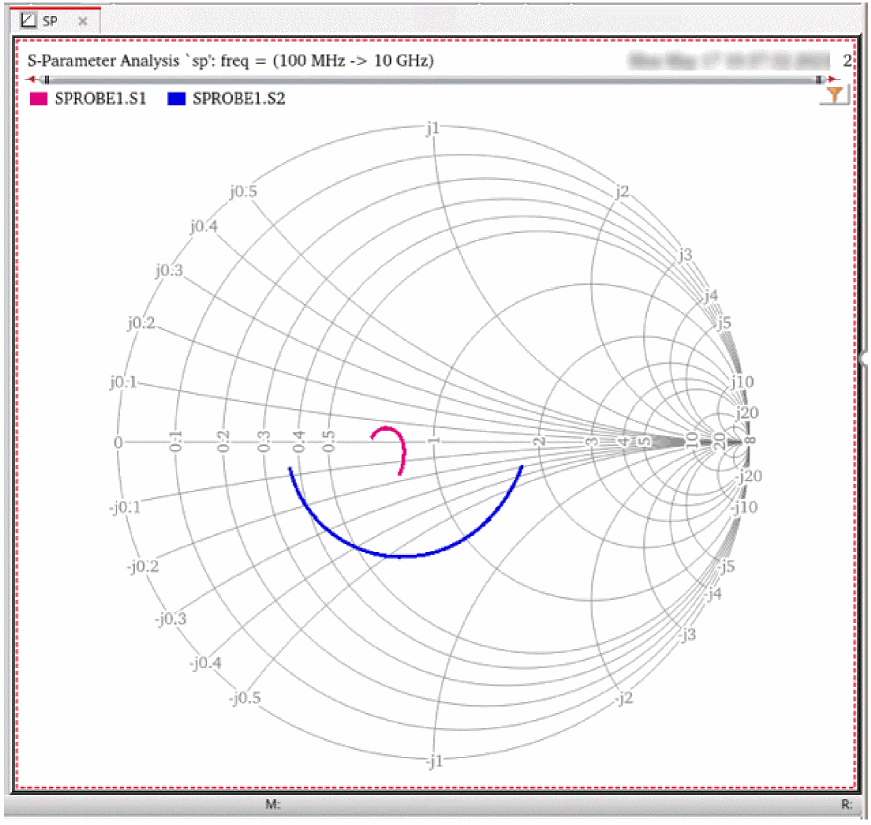Click the graph icon on the SP tab

(29, 20)
